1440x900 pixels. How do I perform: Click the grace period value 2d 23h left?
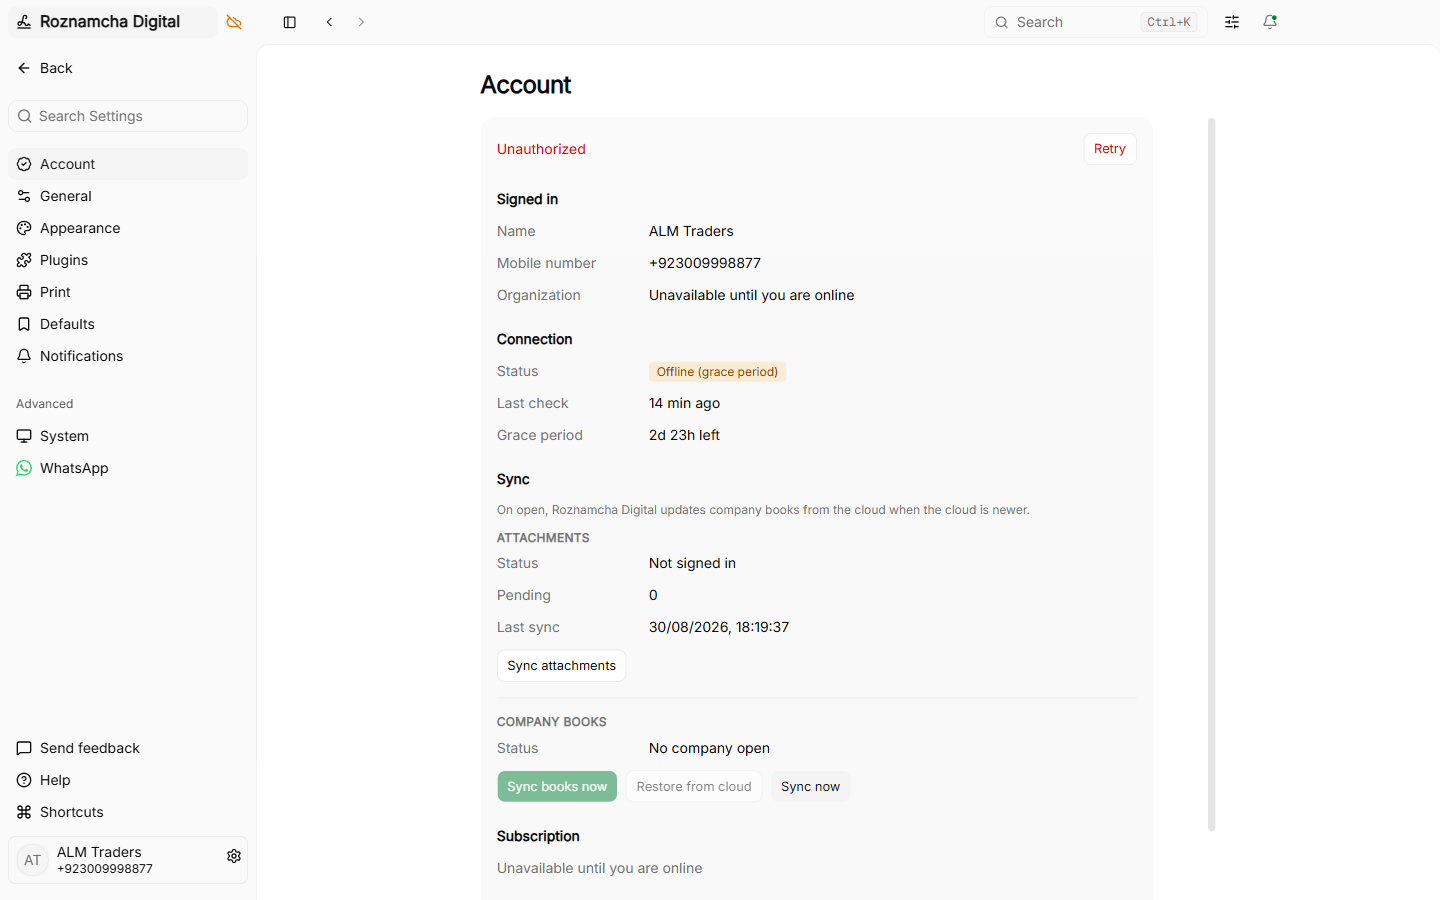(684, 435)
